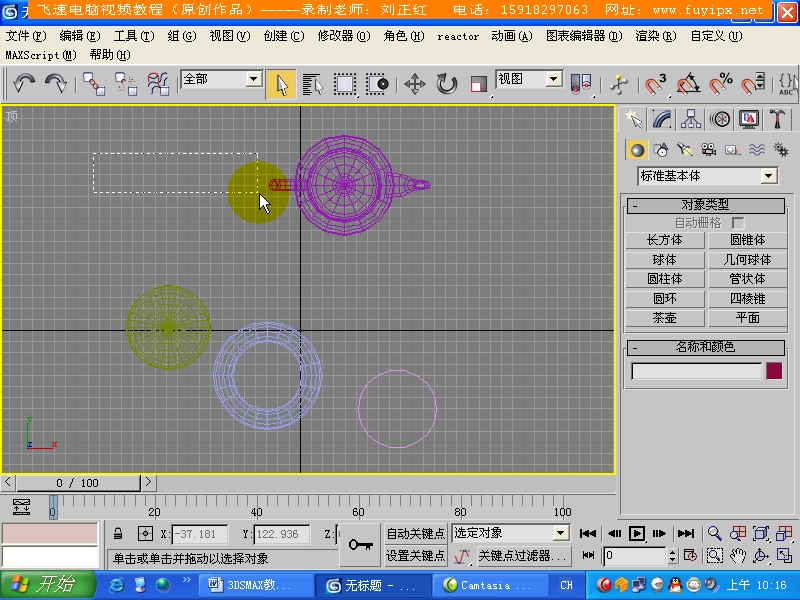Open the 渲染(R) menu
This screenshot has height=600, width=800.
point(656,36)
